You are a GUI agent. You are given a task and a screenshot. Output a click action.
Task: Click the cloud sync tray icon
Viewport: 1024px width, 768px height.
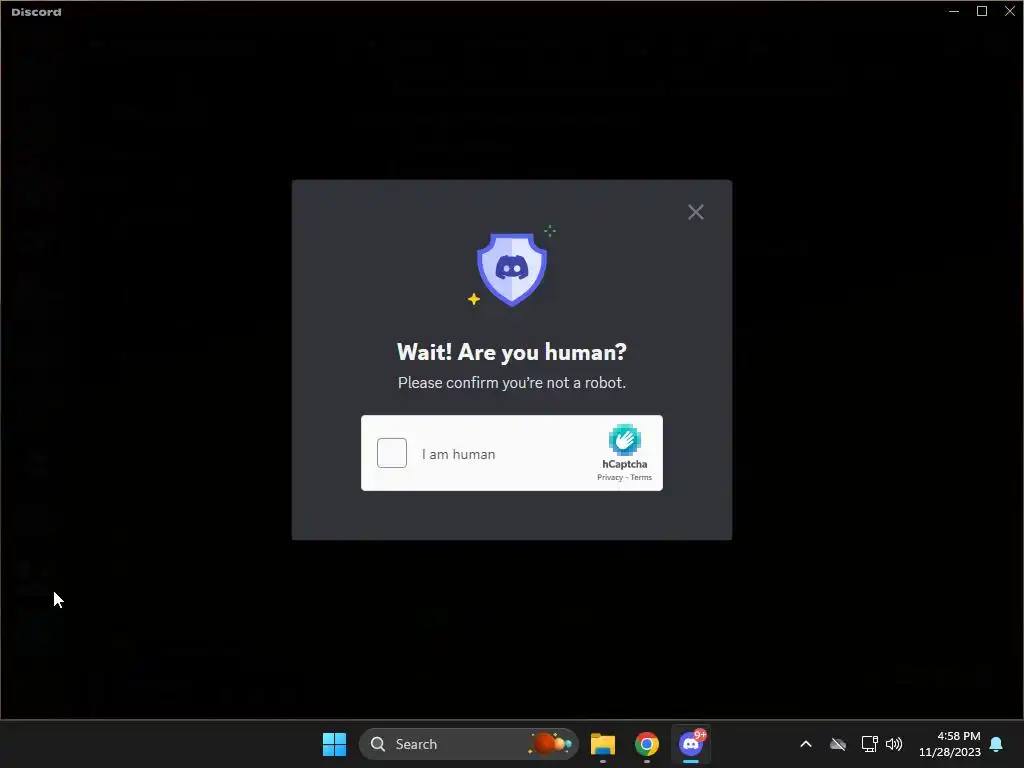(838, 744)
